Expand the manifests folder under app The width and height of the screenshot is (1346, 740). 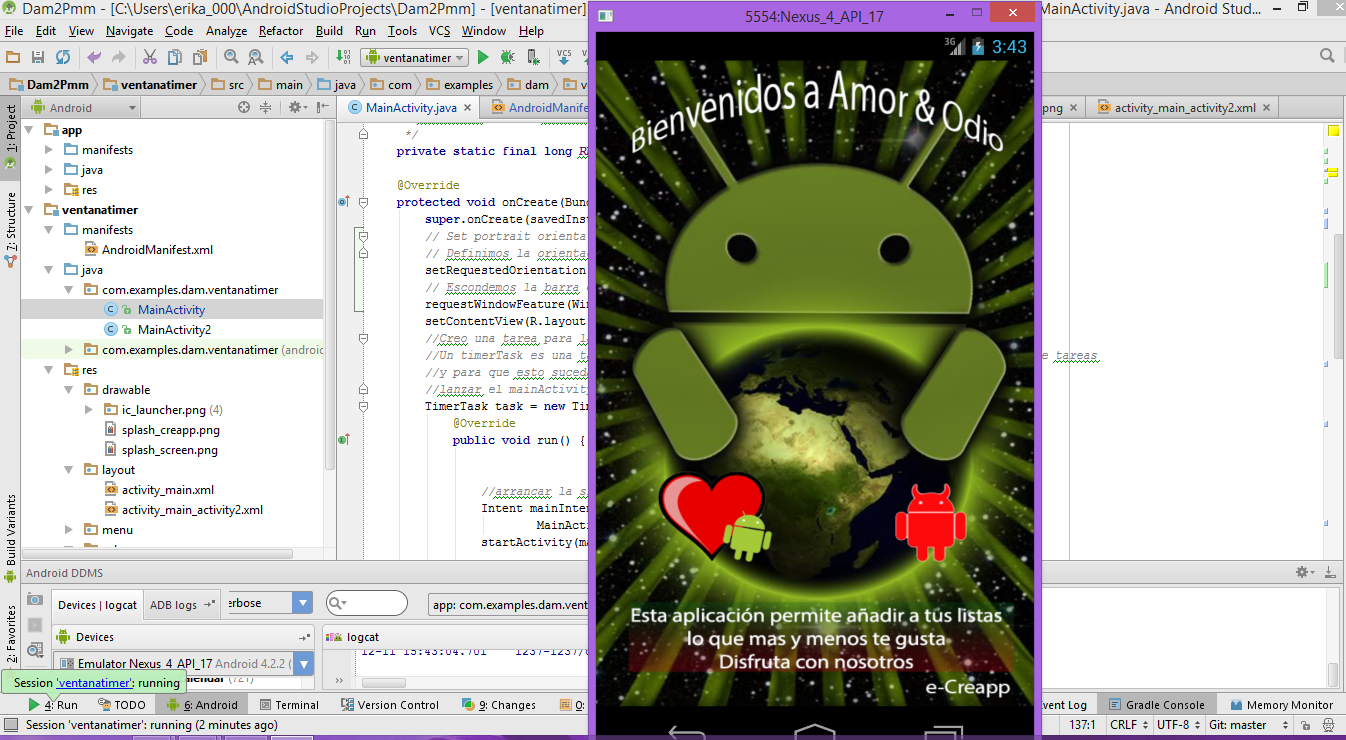point(49,150)
